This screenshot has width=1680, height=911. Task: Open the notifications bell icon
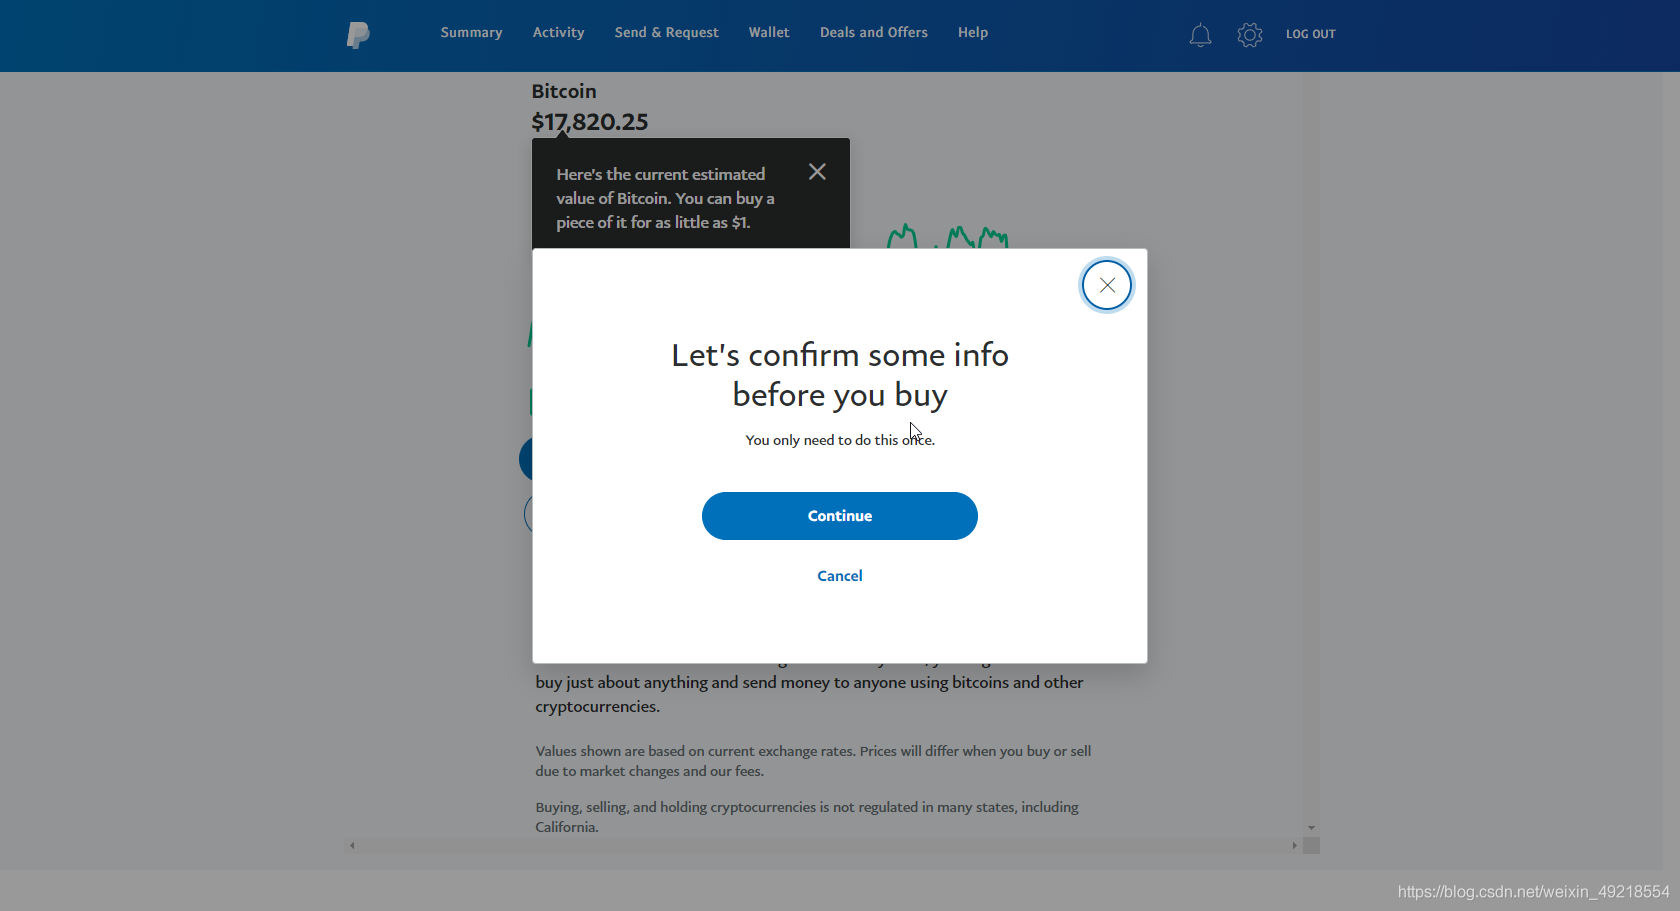1200,35
